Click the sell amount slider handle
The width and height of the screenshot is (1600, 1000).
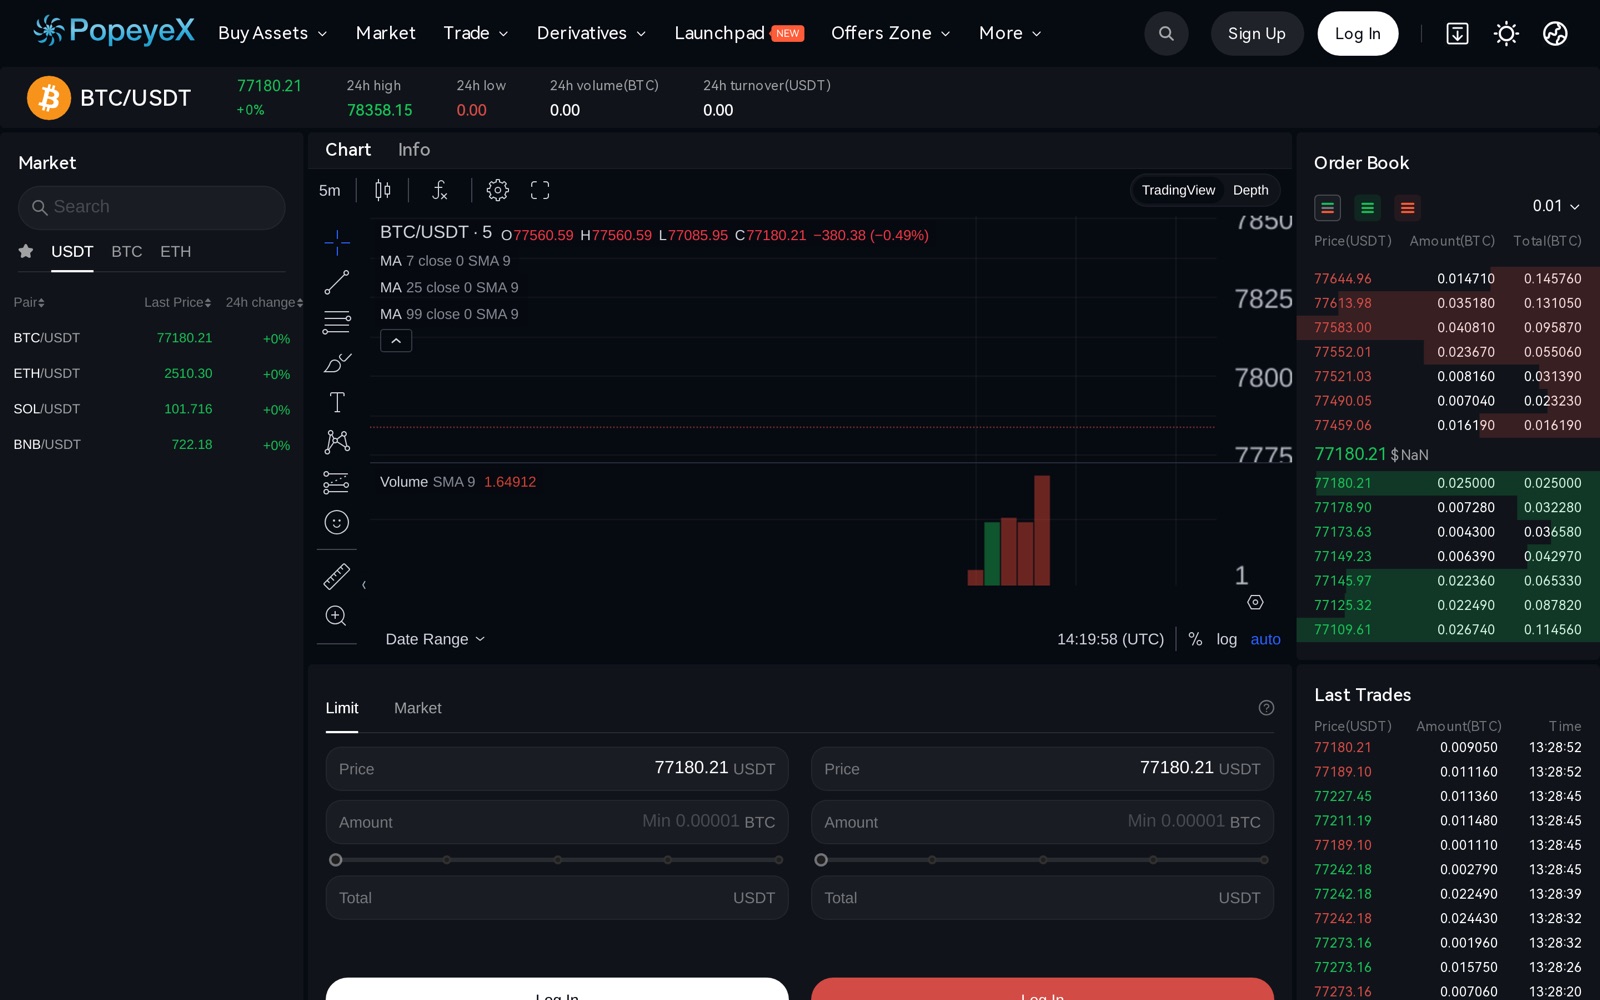821,860
